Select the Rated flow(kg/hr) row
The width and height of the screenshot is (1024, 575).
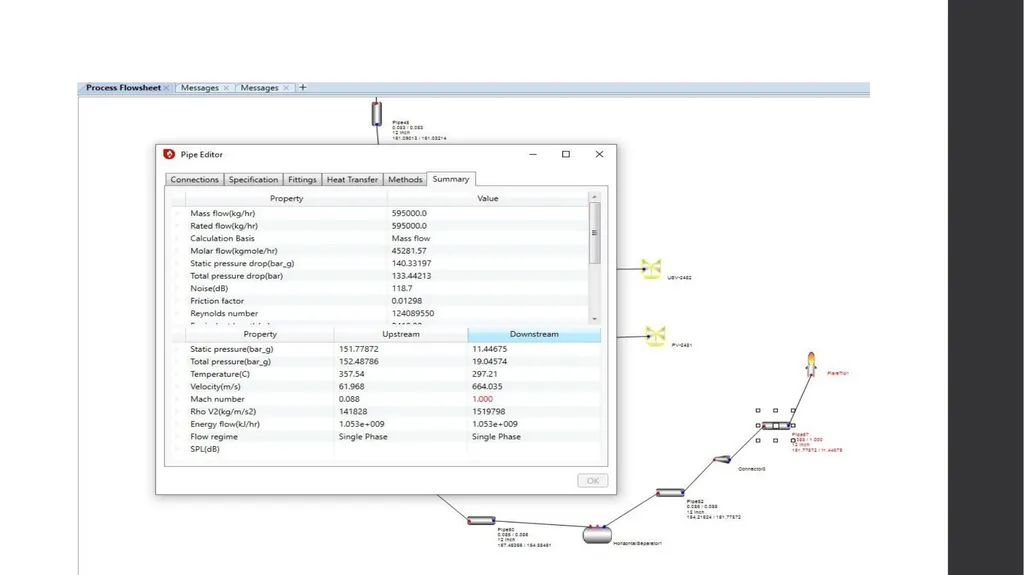(380, 225)
